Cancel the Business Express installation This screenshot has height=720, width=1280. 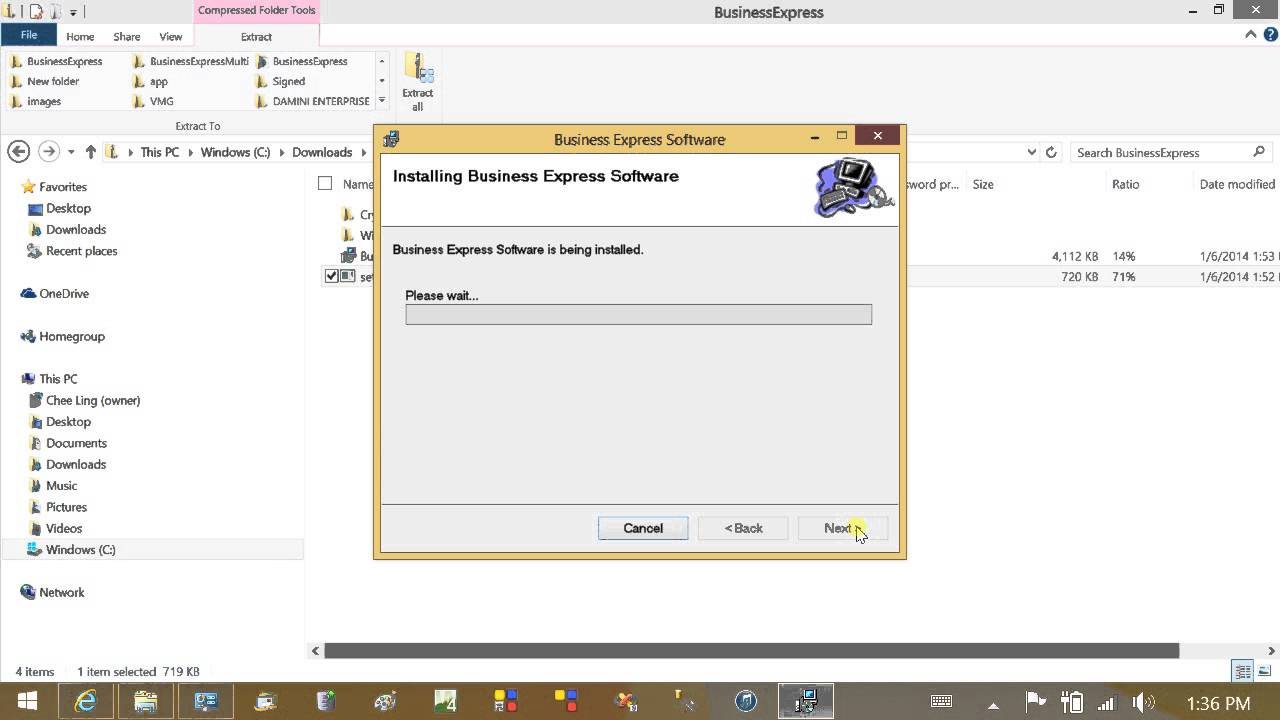tap(643, 528)
